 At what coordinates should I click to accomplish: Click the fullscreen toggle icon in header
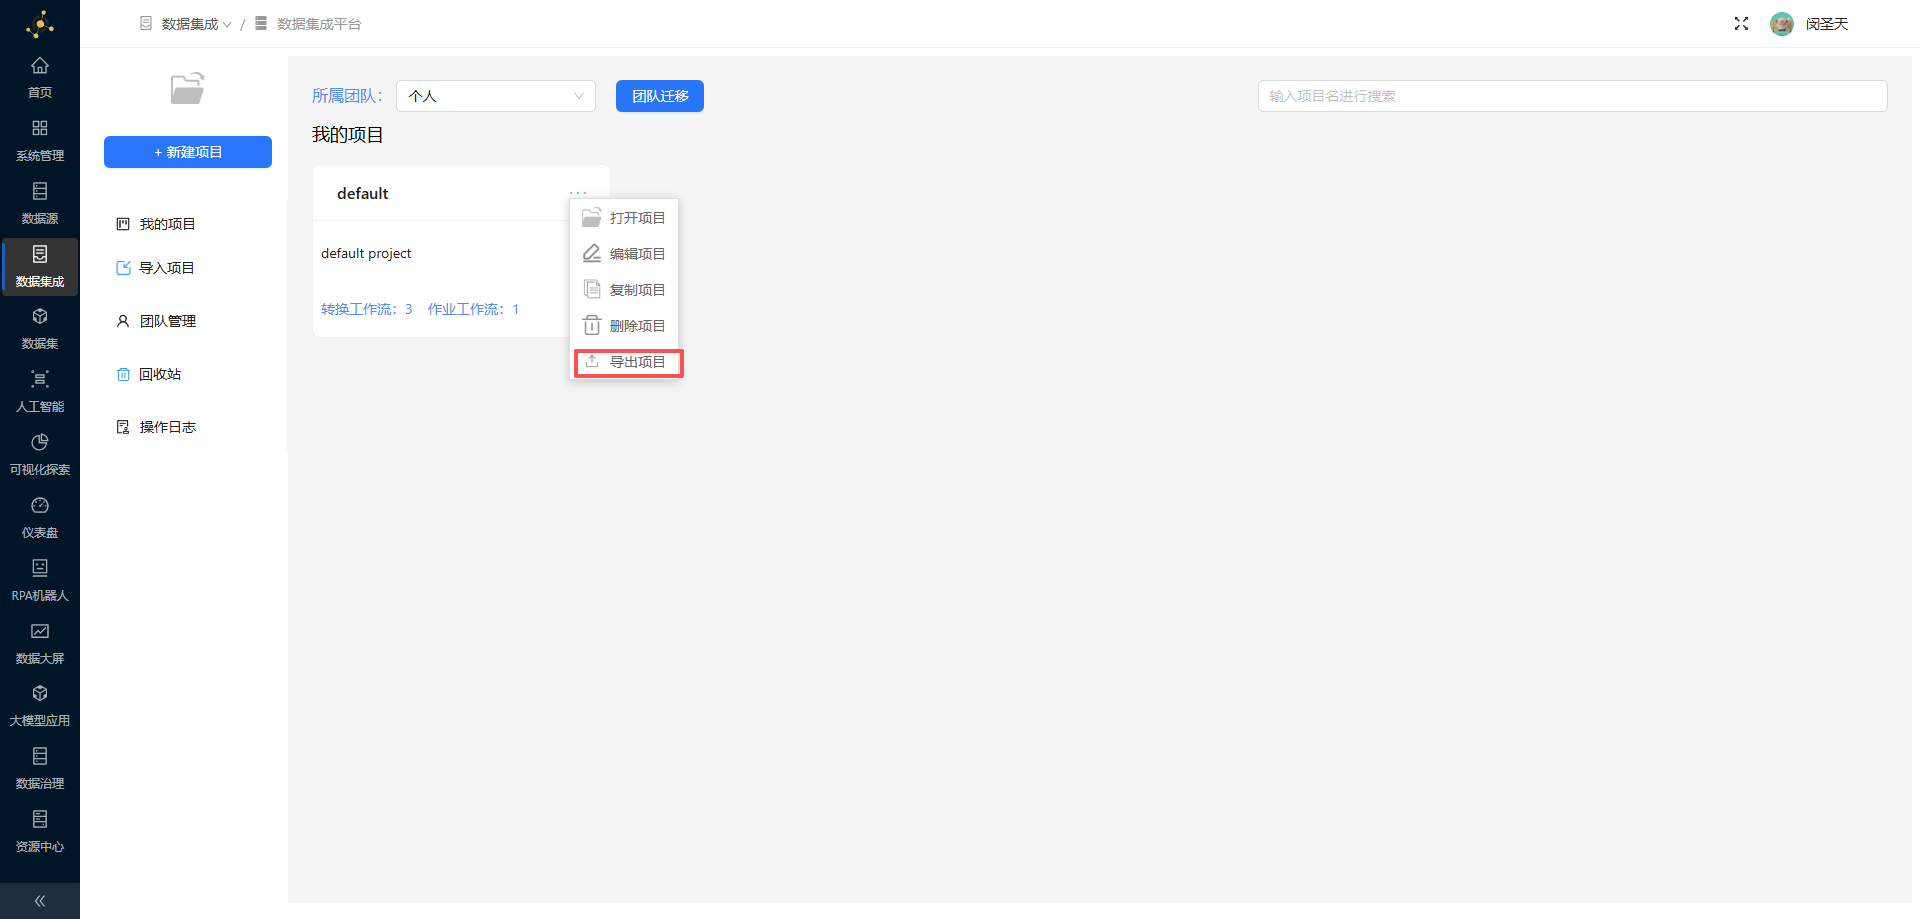point(1741,24)
